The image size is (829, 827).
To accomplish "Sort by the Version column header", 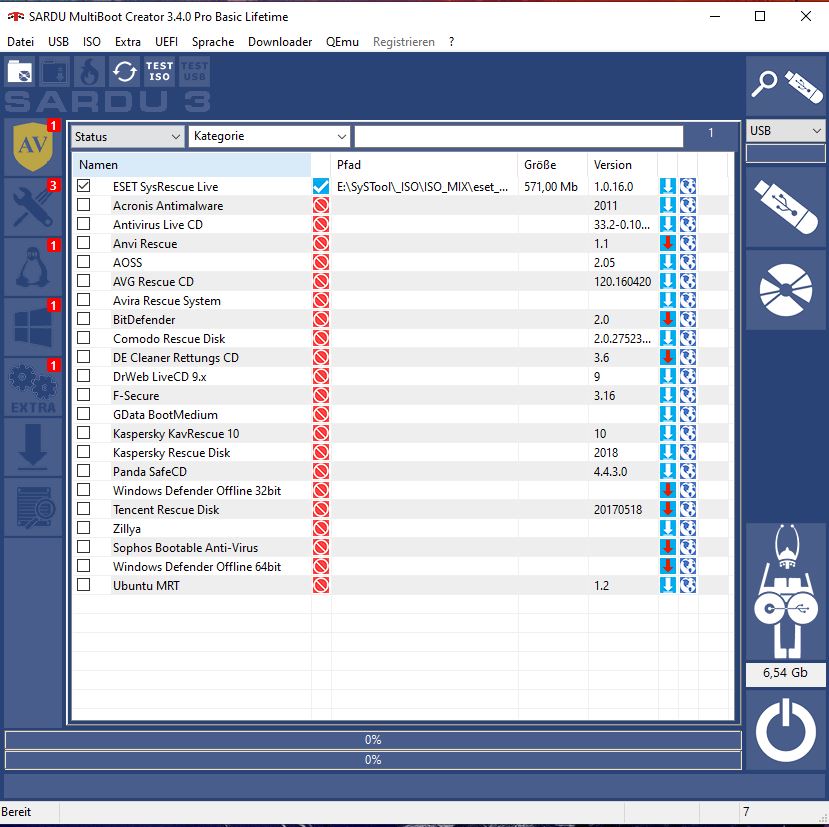I will 623,165.
